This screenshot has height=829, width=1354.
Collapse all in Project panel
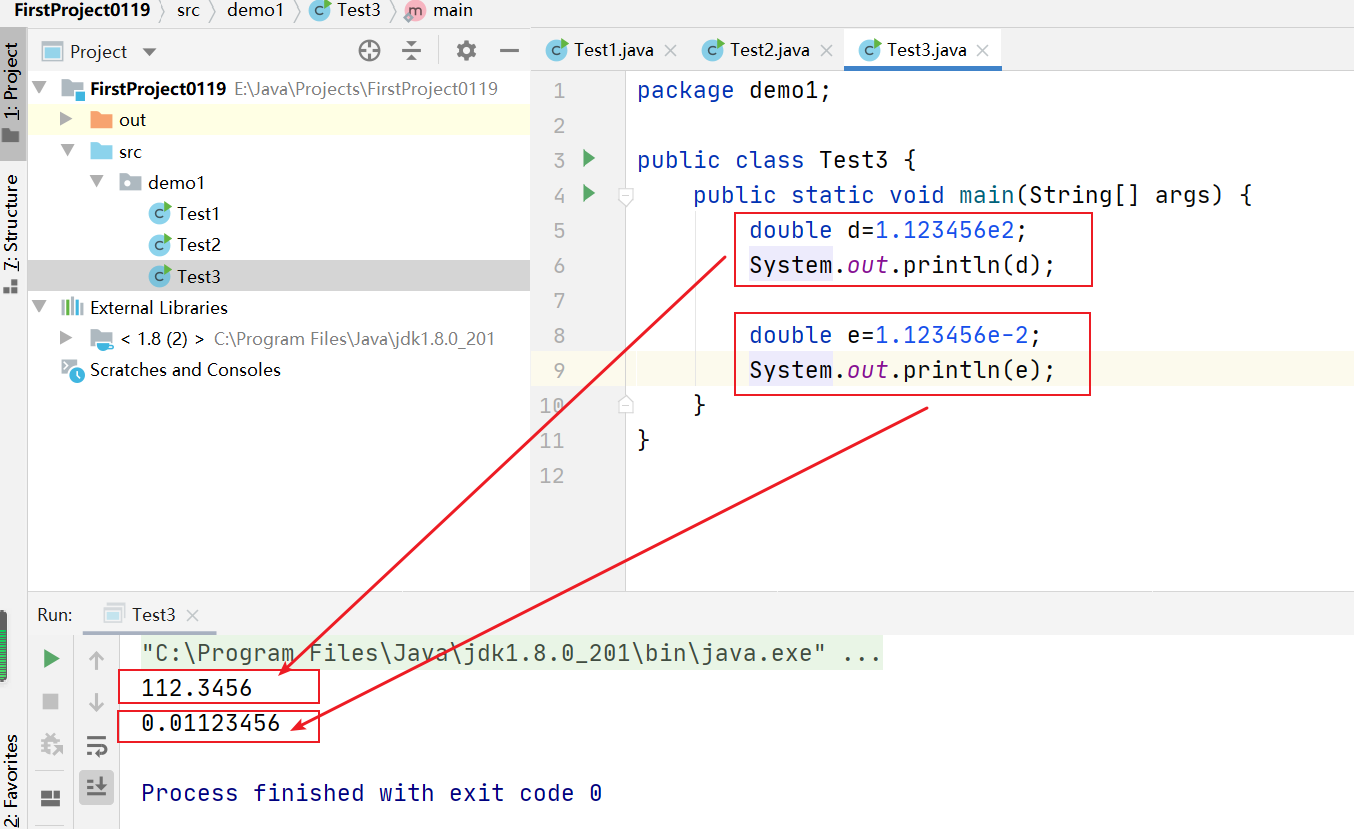coord(412,51)
